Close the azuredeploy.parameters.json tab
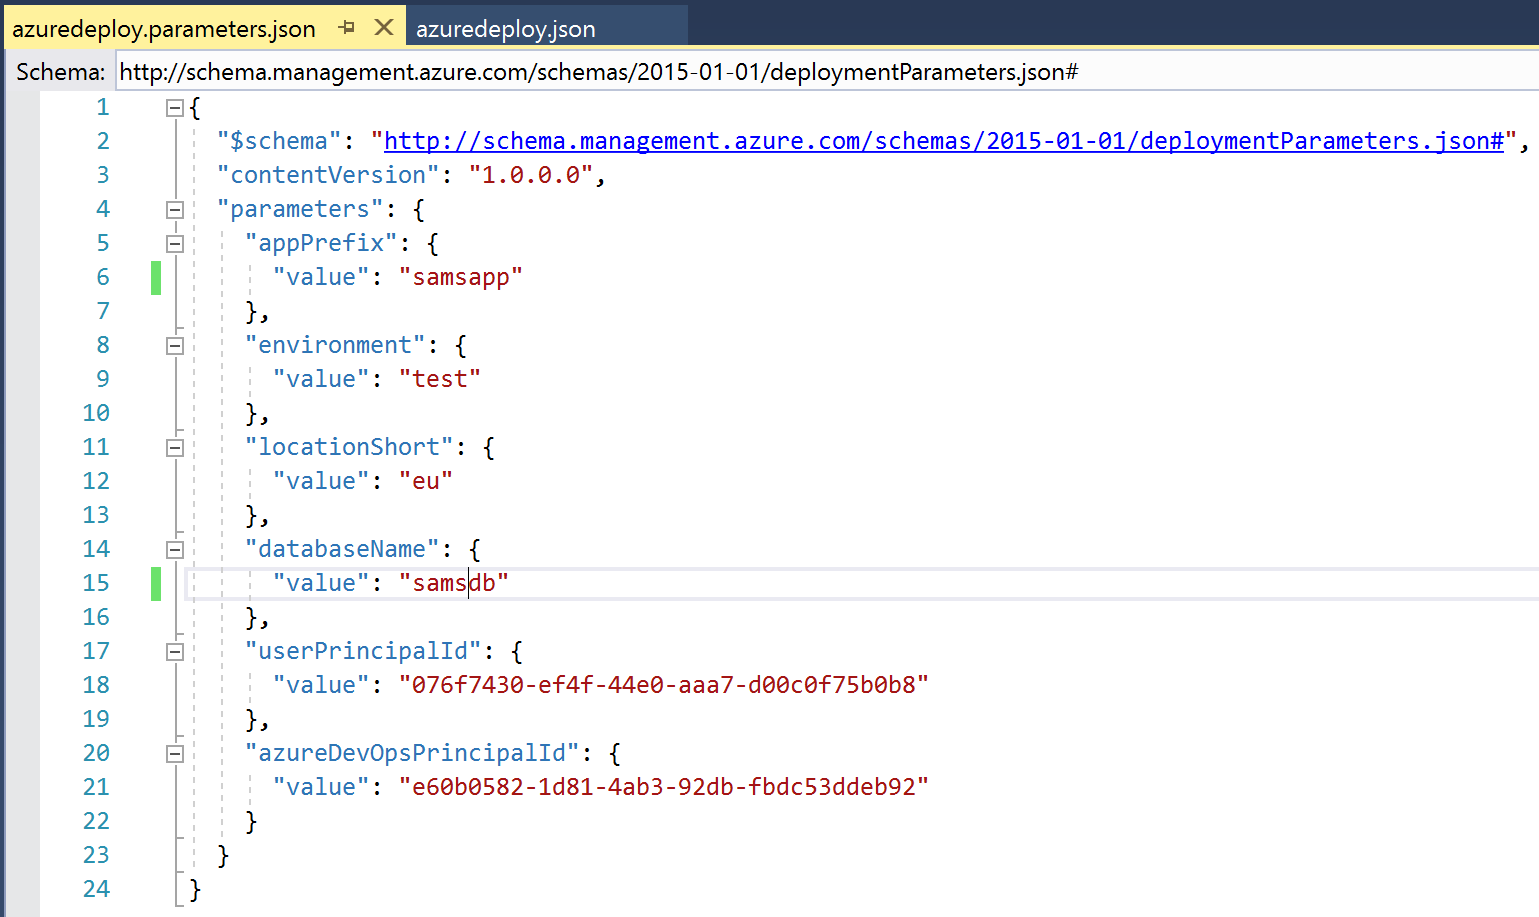1539x917 pixels. point(384,28)
